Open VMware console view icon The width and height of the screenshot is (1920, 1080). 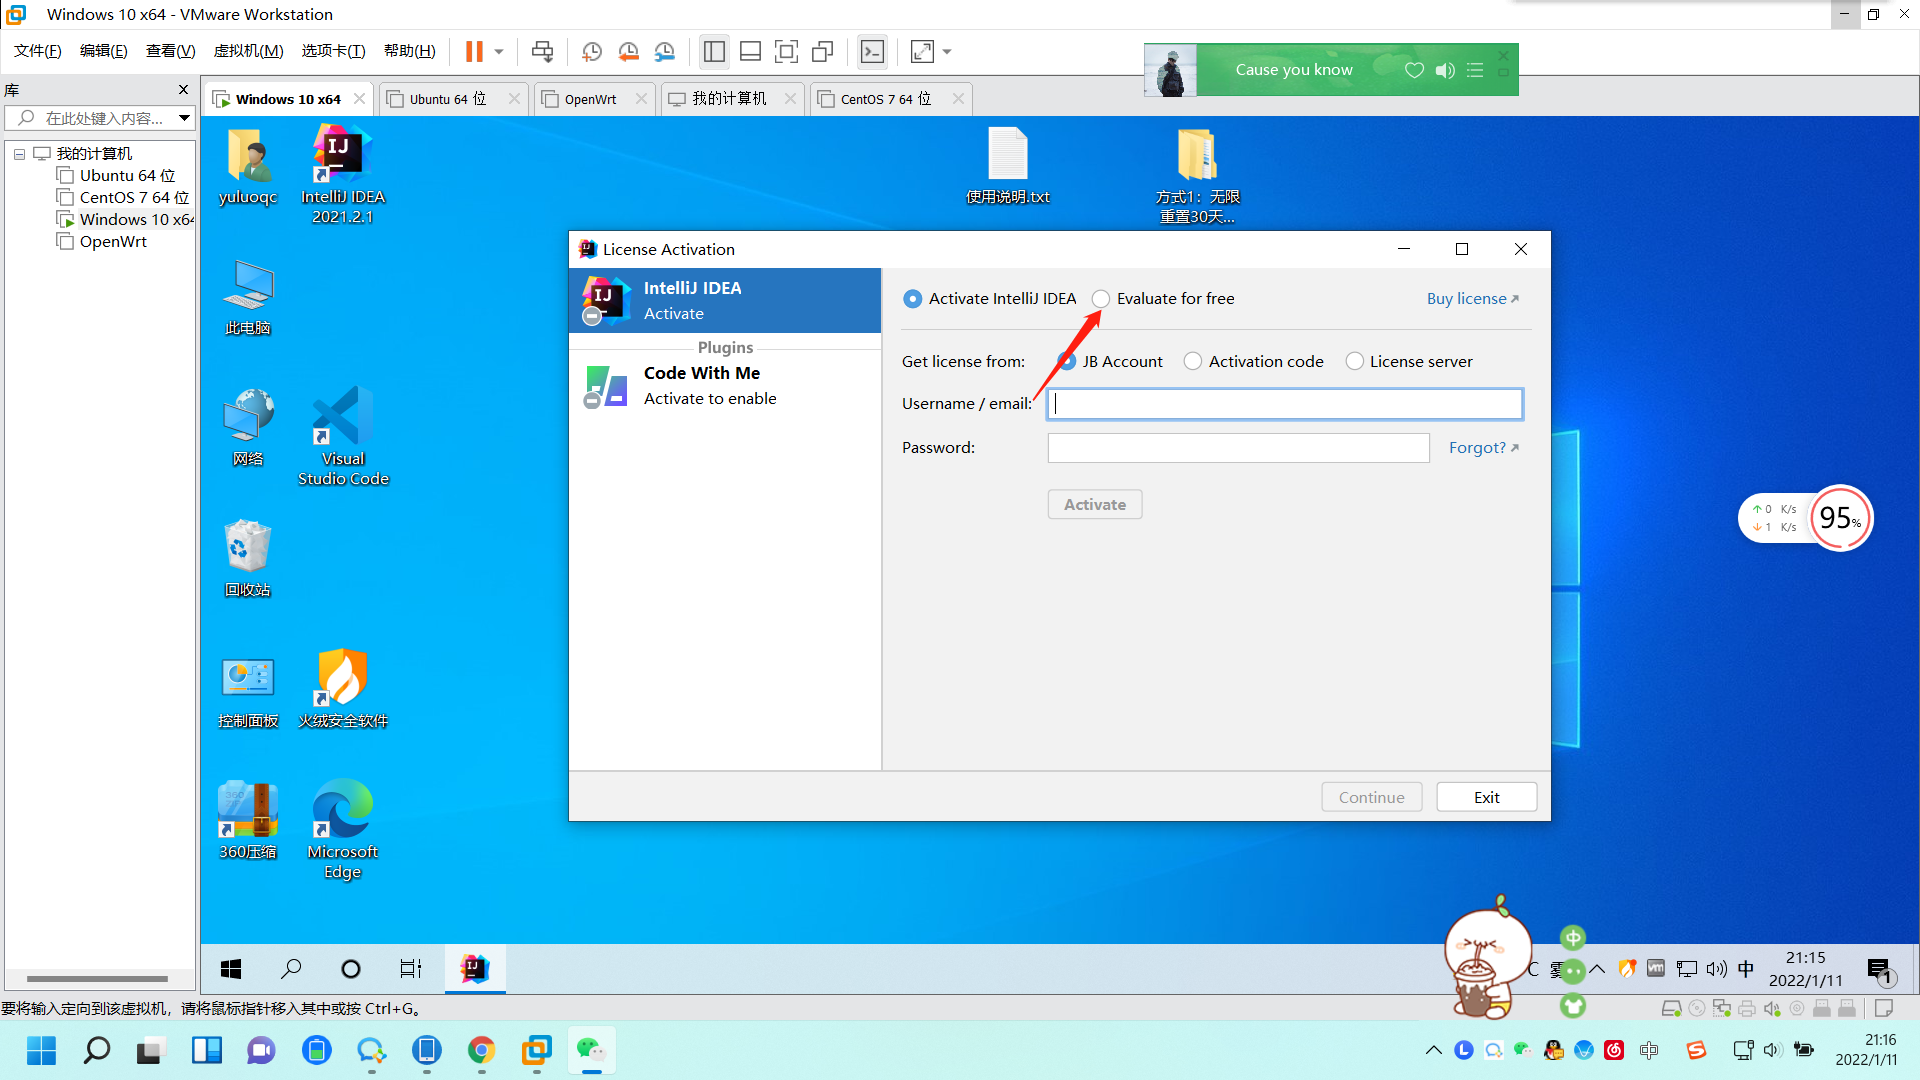tap(873, 51)
